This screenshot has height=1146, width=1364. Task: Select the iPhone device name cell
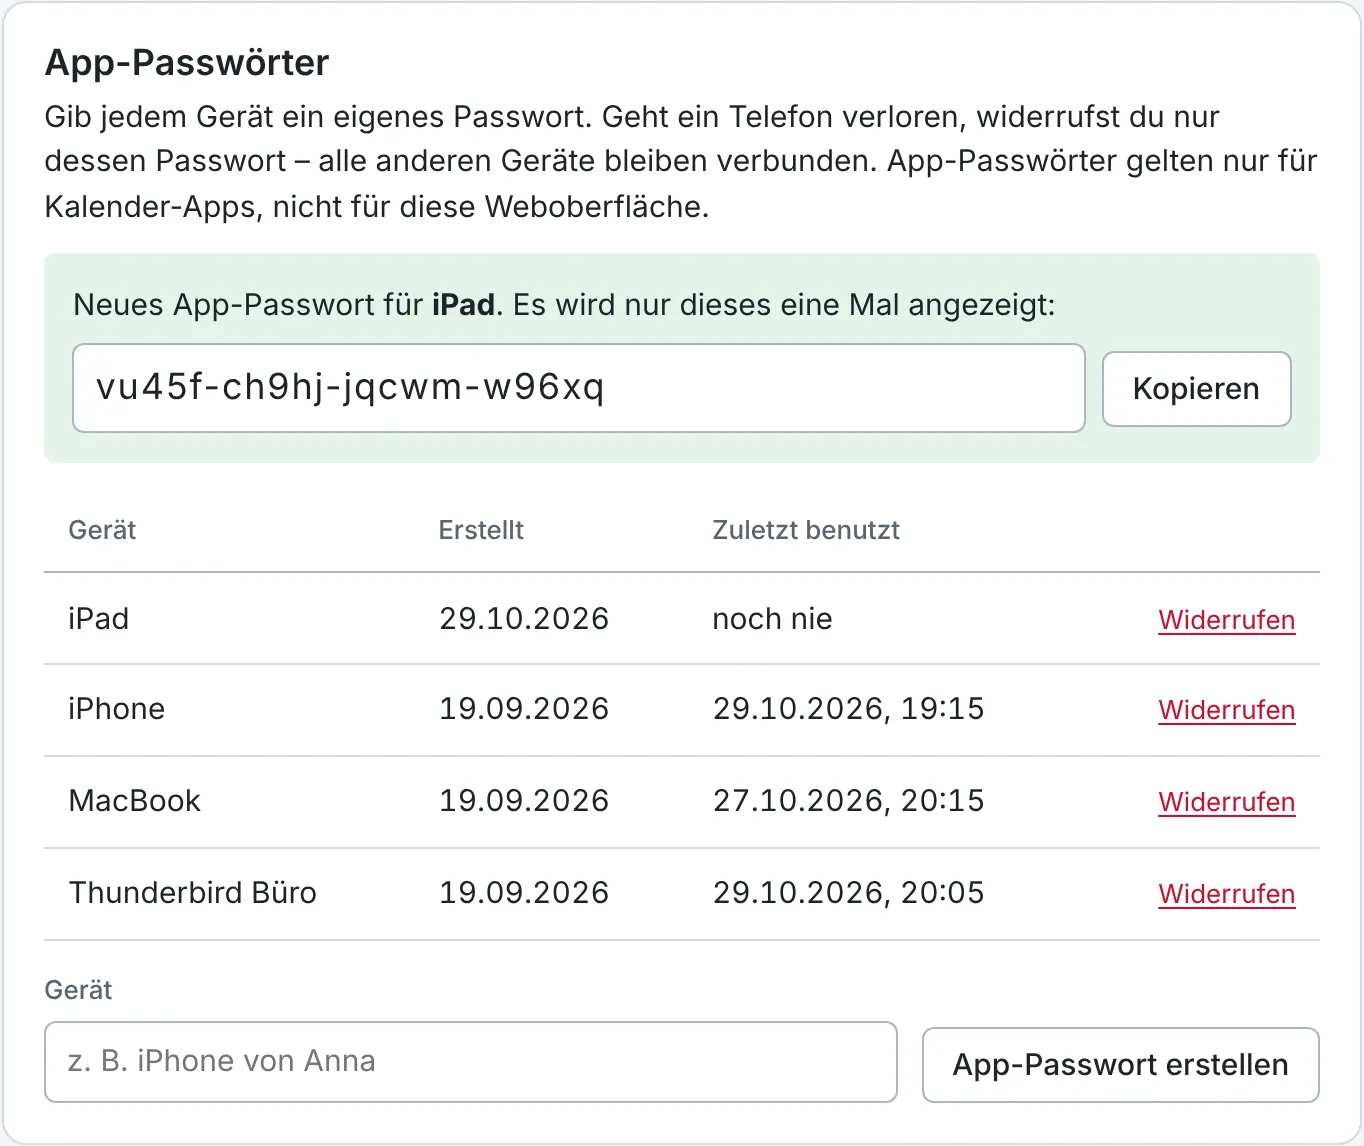pos(117,709)
